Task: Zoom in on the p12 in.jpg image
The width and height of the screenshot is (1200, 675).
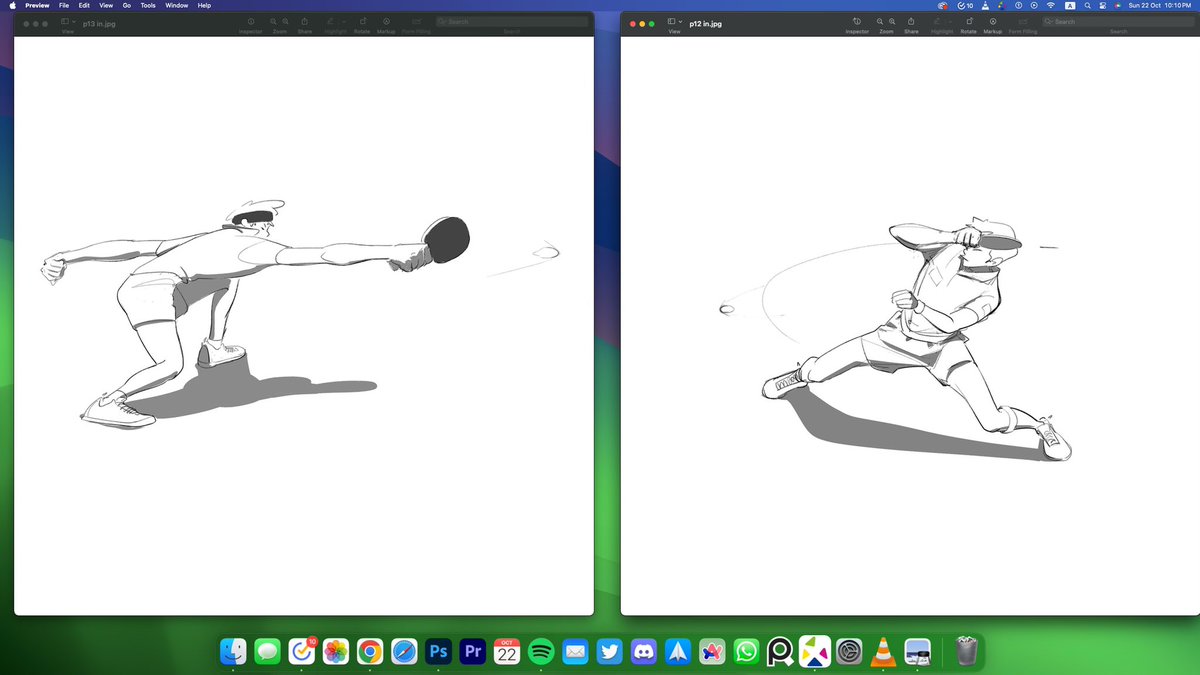Action: tap(893, 21)
